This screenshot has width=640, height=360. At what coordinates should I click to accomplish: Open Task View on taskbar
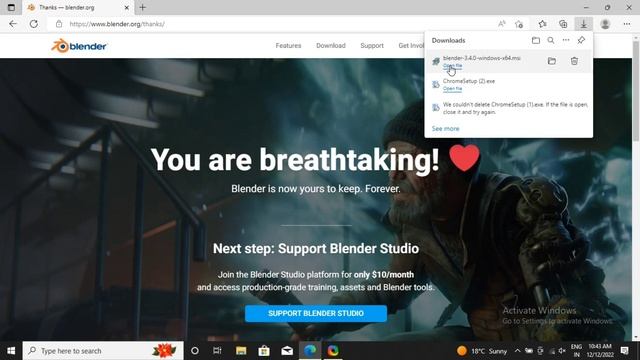click(217, 351)
